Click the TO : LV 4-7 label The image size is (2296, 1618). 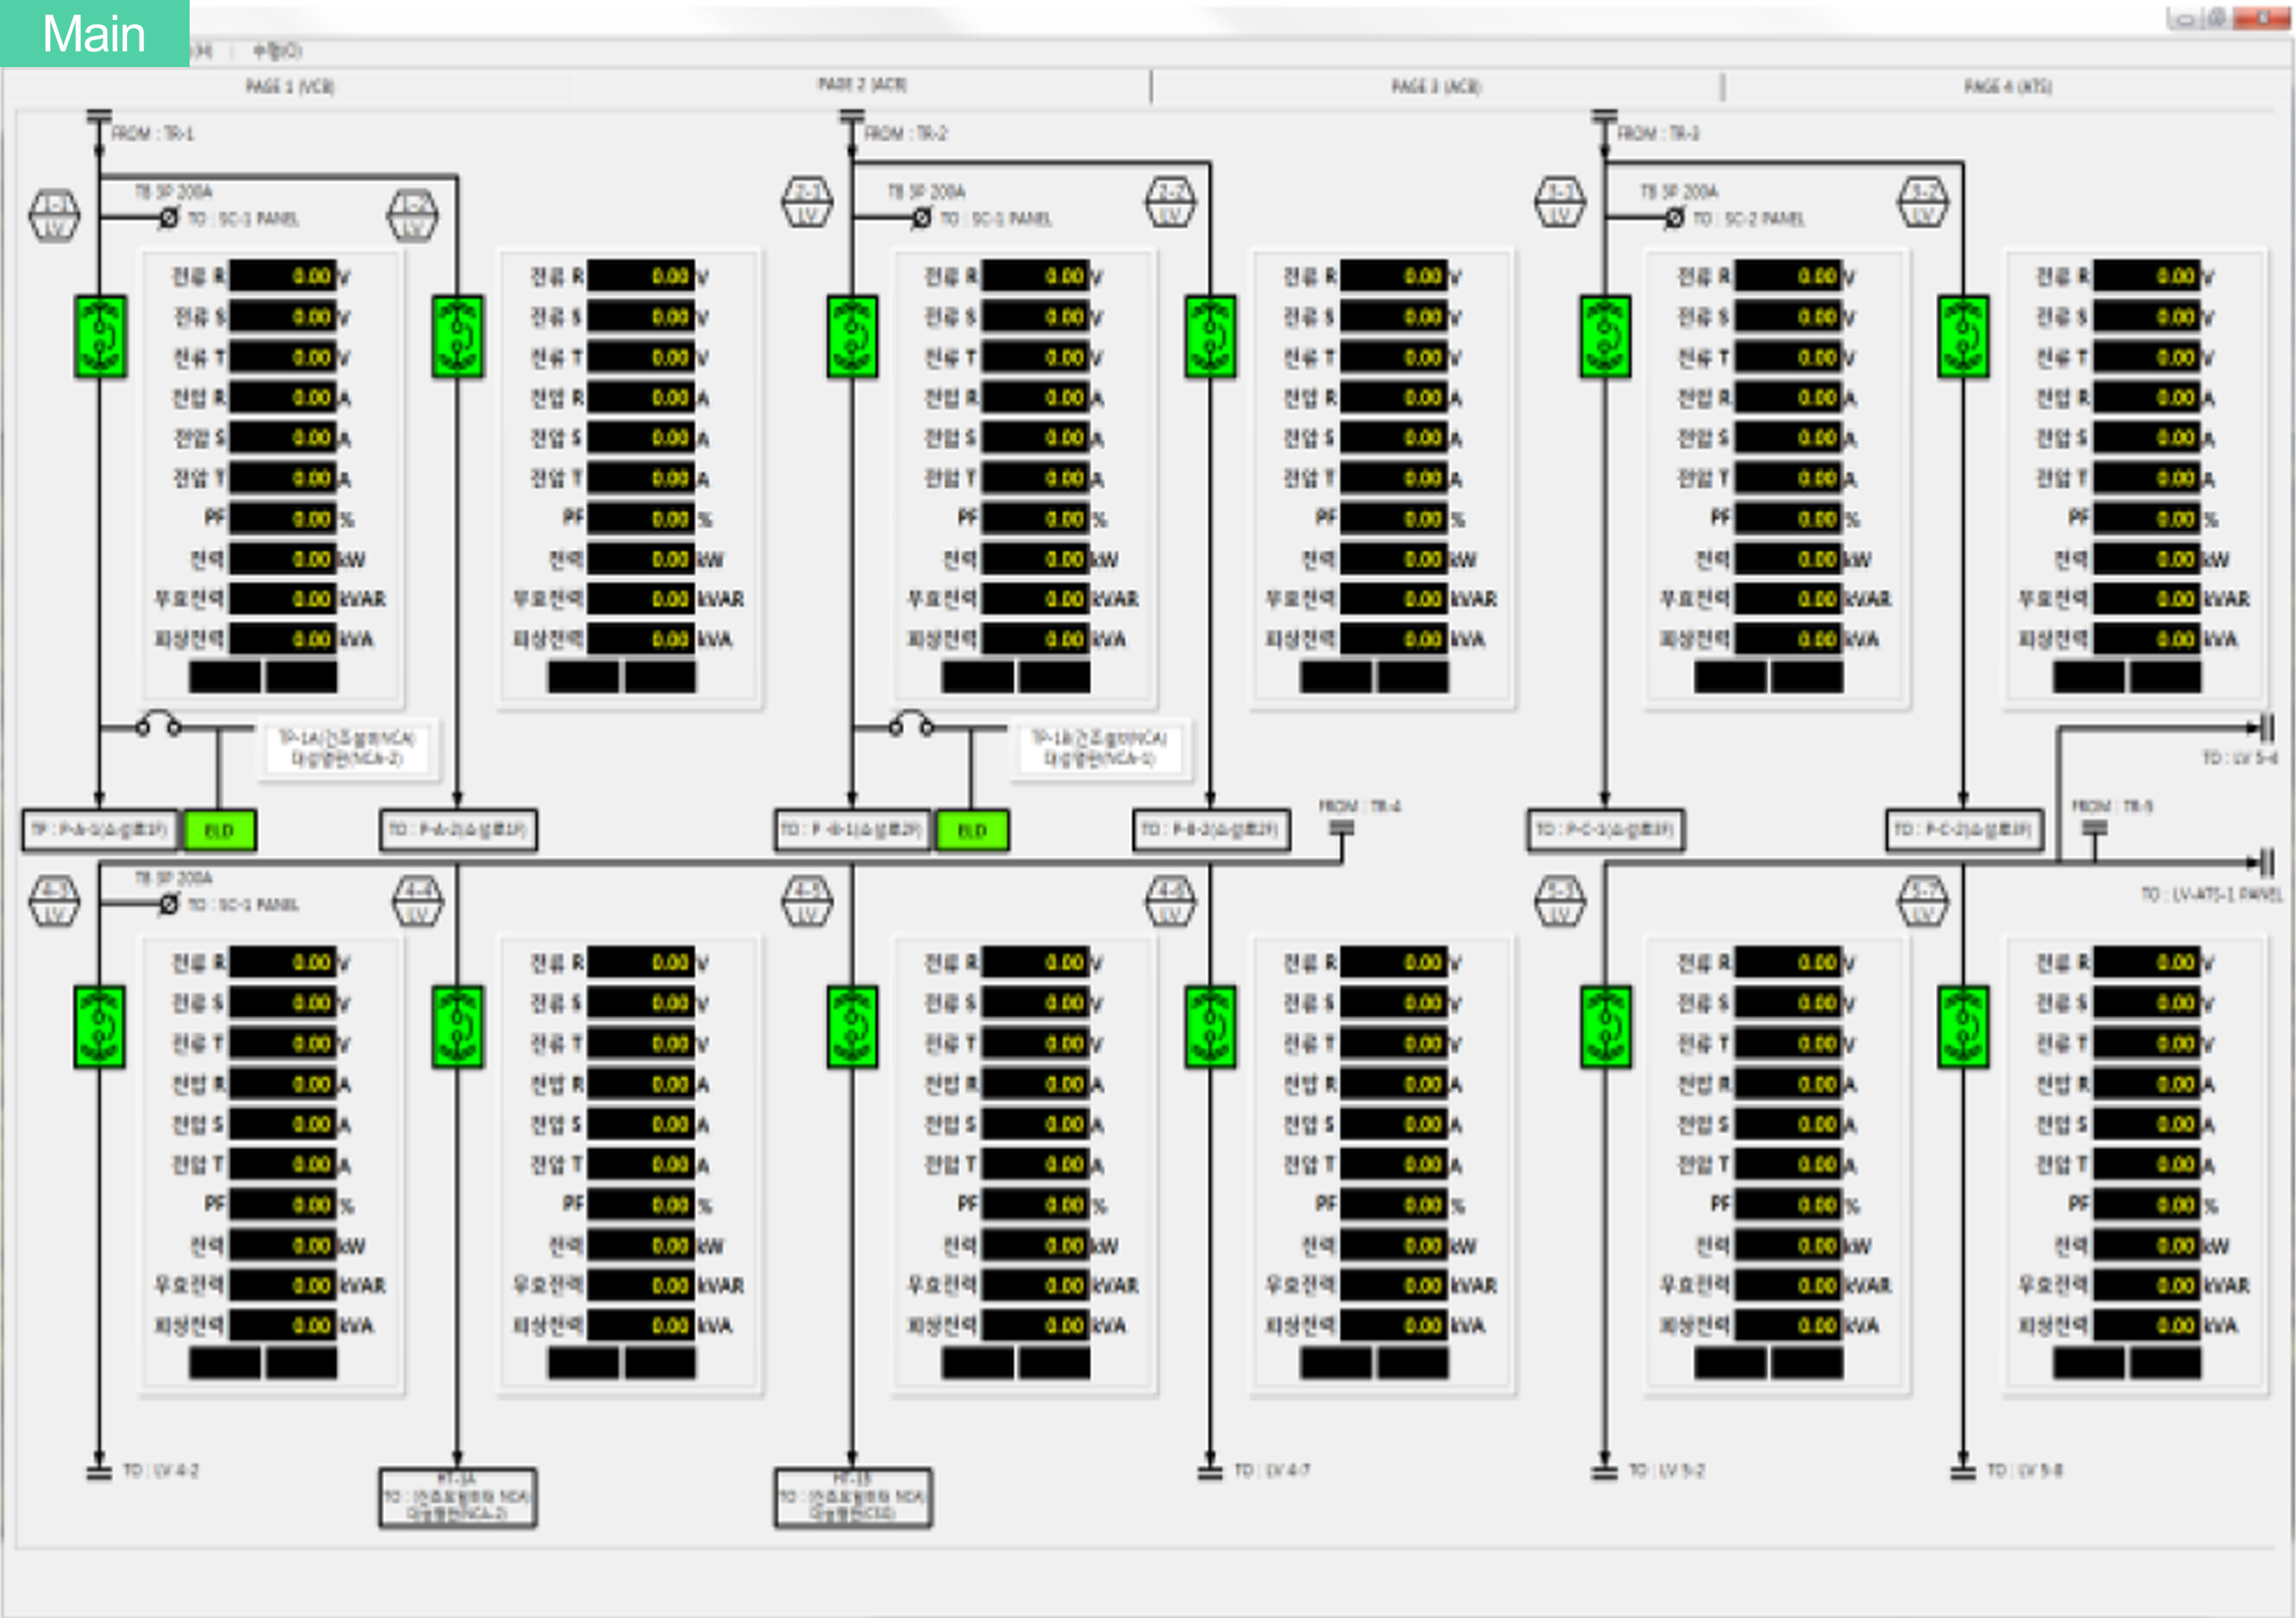(1272, 1471)
